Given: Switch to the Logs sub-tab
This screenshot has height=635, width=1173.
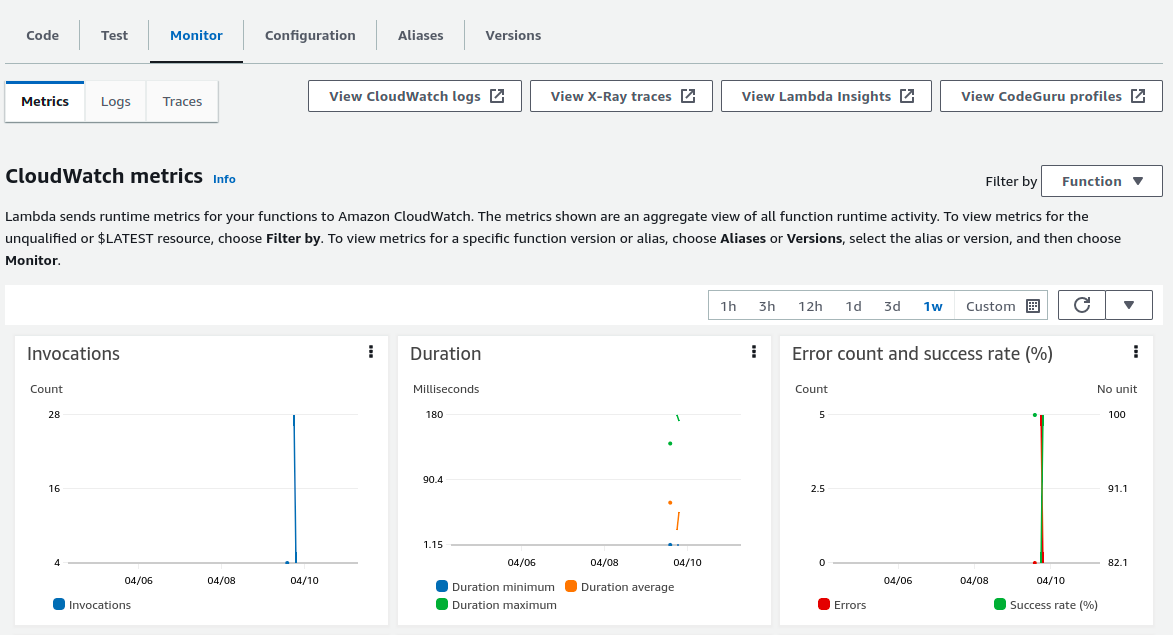Looking at the screenshot, I should click(x=116, y=101).
